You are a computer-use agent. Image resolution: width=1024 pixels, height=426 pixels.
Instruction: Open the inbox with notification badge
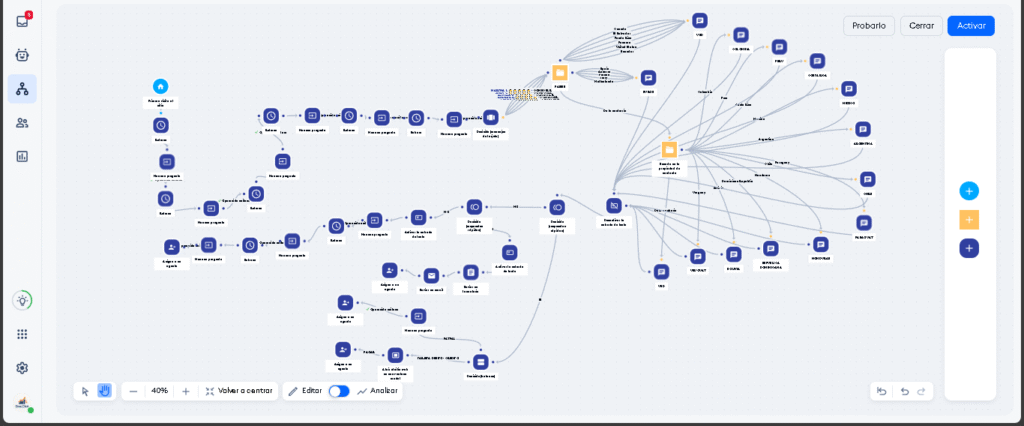coord(22,21)
